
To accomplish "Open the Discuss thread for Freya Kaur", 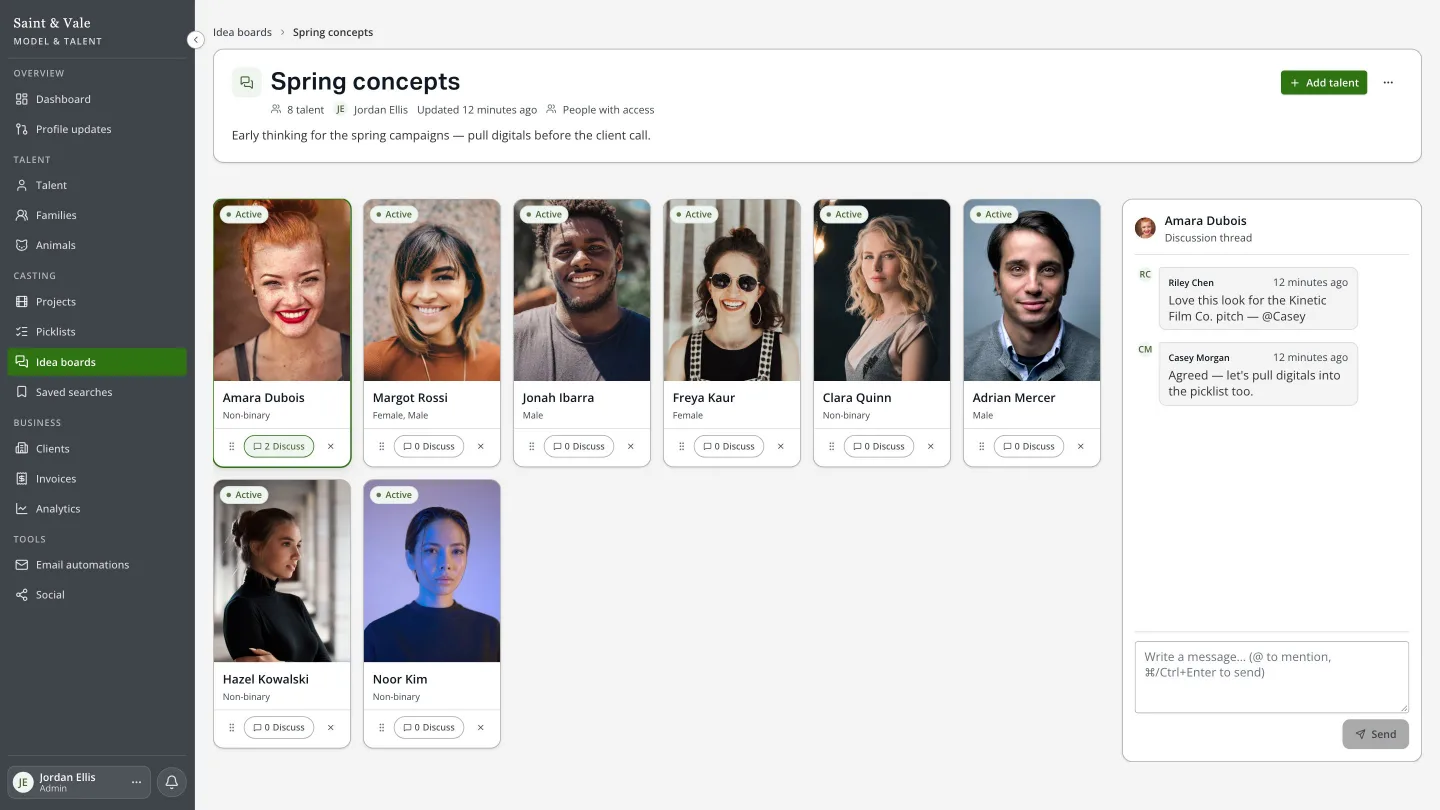I will tap(729, 447).
